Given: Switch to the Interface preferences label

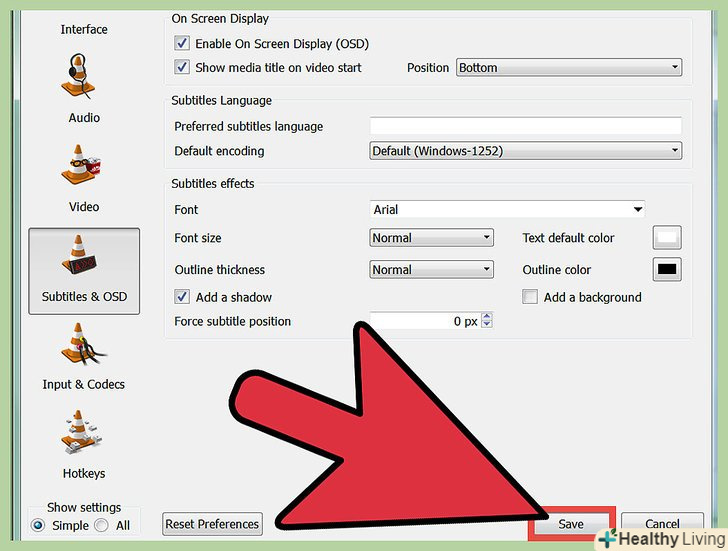Looking at the screenshot, I should coord(84,29).
